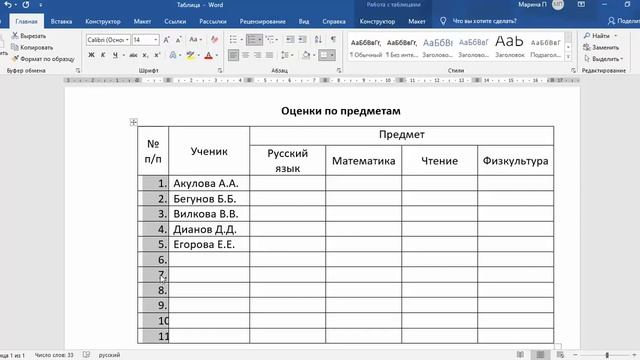Switch to the Рассылки tab
This screenshot has width=640, height=360.
pyautogui.click(x=213, y=21)
